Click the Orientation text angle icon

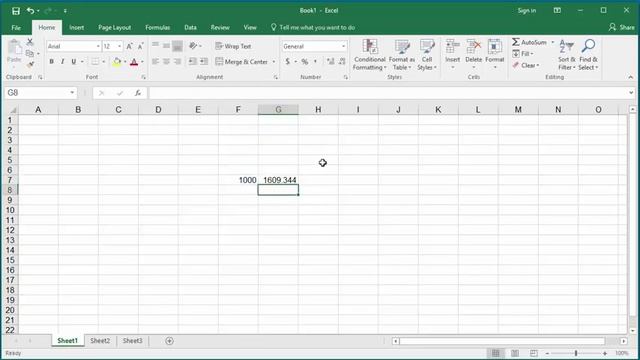tap(193, 46)
